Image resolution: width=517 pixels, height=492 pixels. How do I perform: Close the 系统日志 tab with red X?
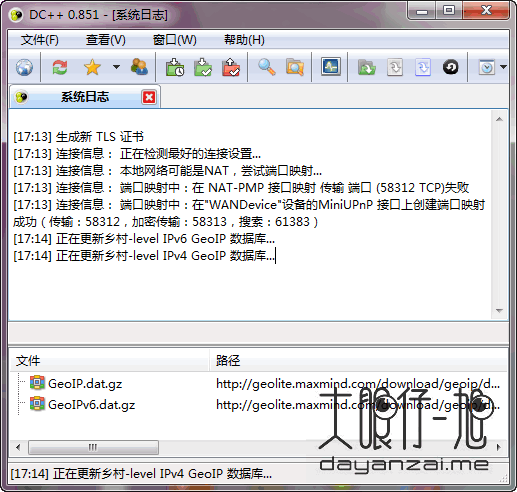[x=149, y=97]
